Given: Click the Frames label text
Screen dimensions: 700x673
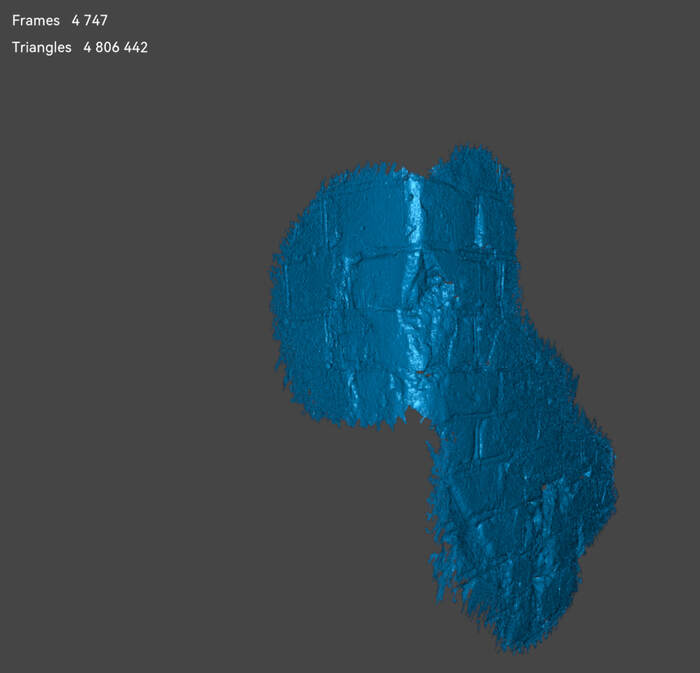Looking at the screenshot, I should (x=36, y=20).
